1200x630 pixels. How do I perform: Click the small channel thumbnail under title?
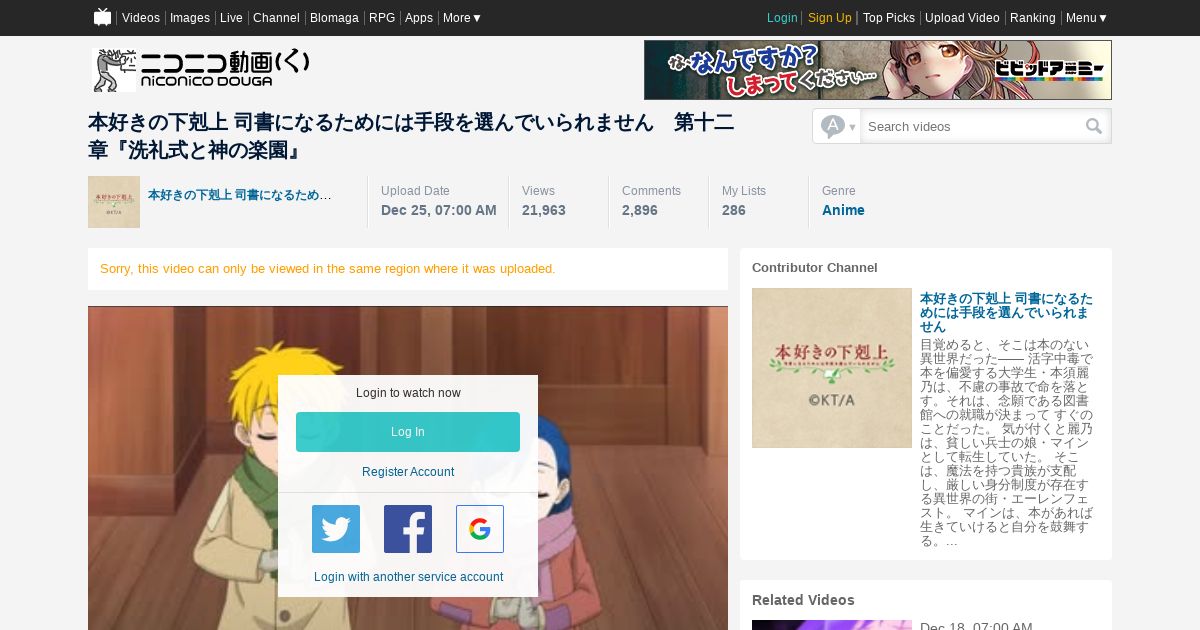[x=114, y=202]
